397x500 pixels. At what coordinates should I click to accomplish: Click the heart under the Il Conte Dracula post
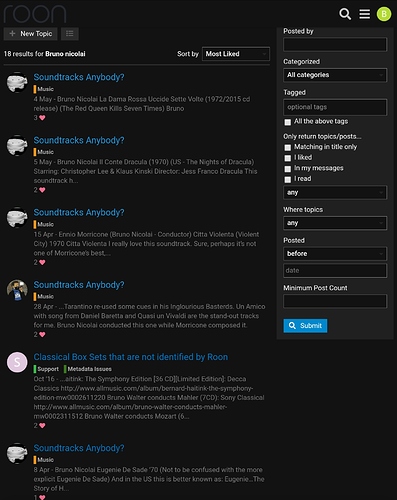42,190
